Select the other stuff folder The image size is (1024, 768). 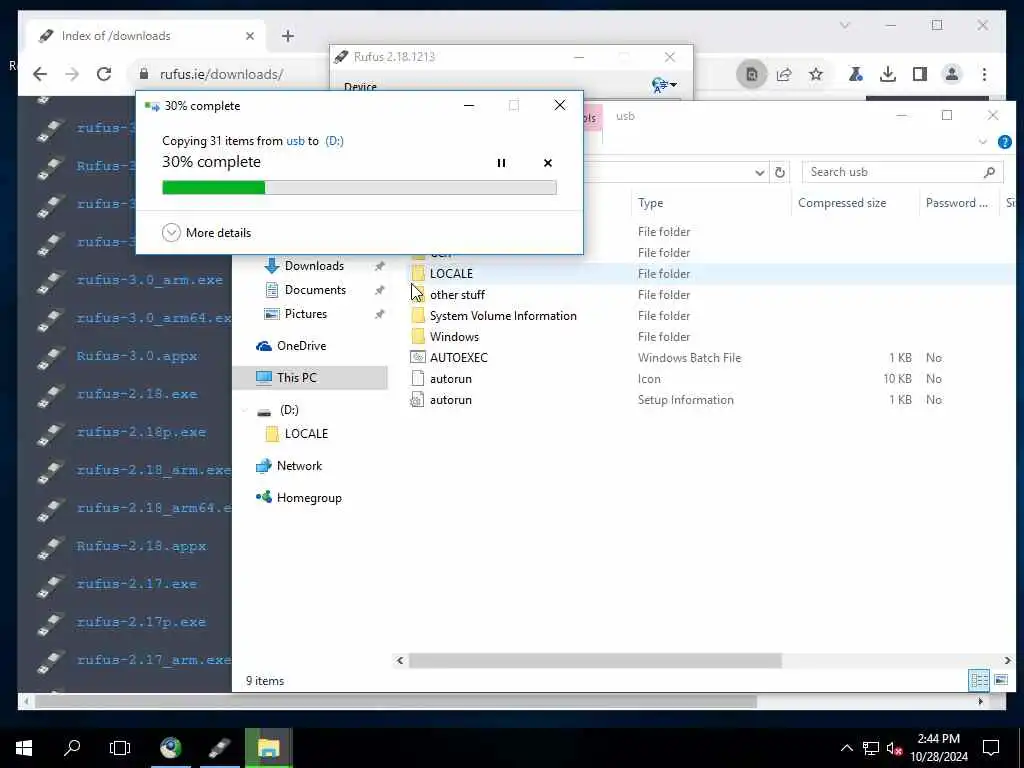click(457, 295)
